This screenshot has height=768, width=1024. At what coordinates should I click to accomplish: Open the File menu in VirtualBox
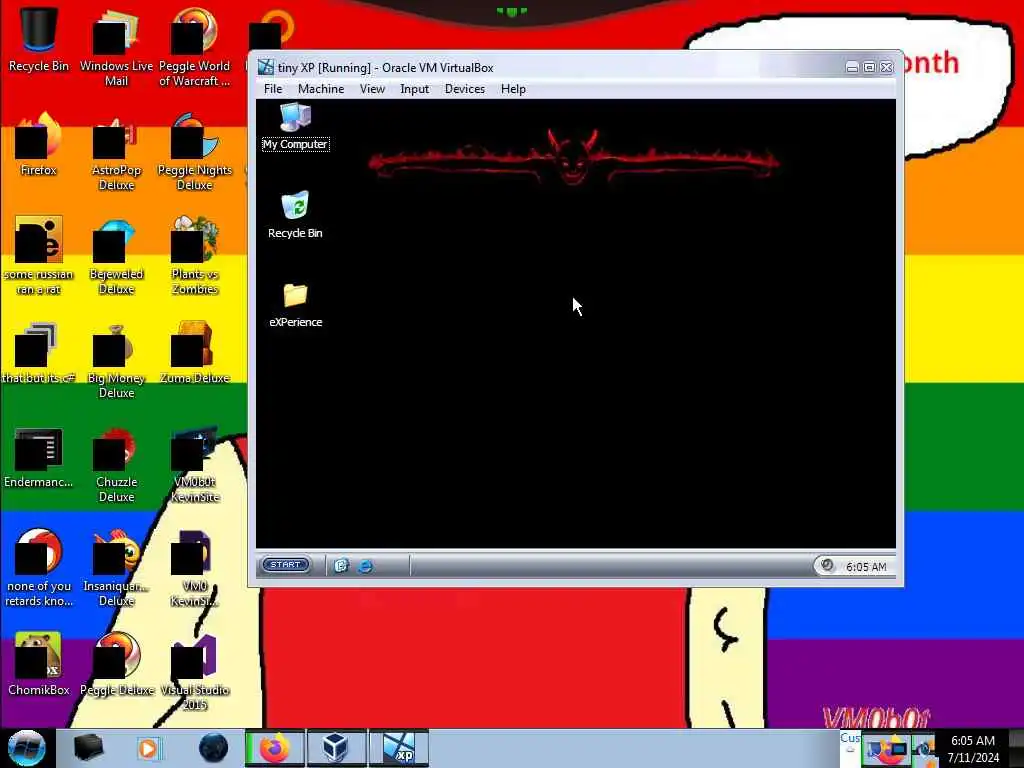coord(273,89)
